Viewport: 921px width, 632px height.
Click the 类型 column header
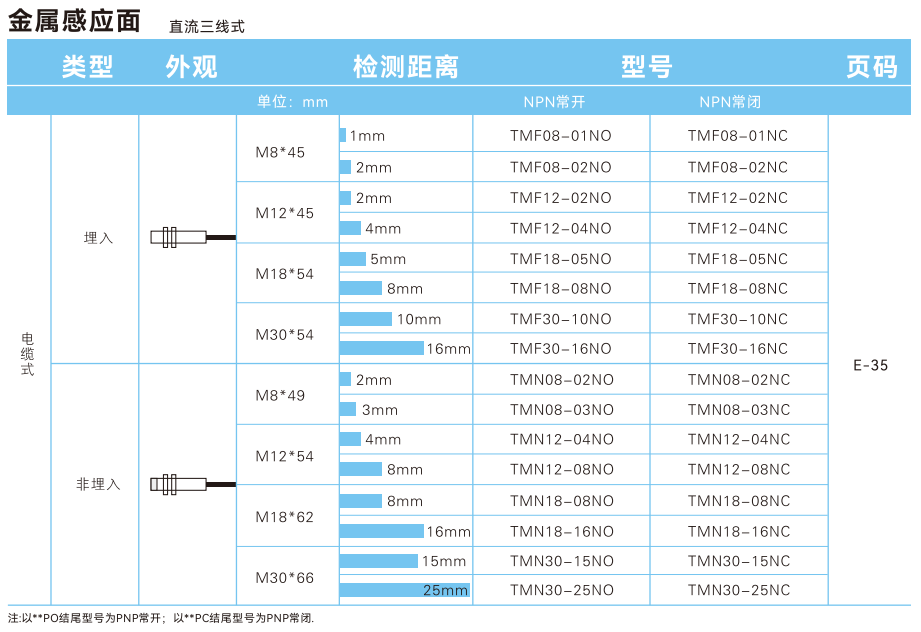coord(88,67)
